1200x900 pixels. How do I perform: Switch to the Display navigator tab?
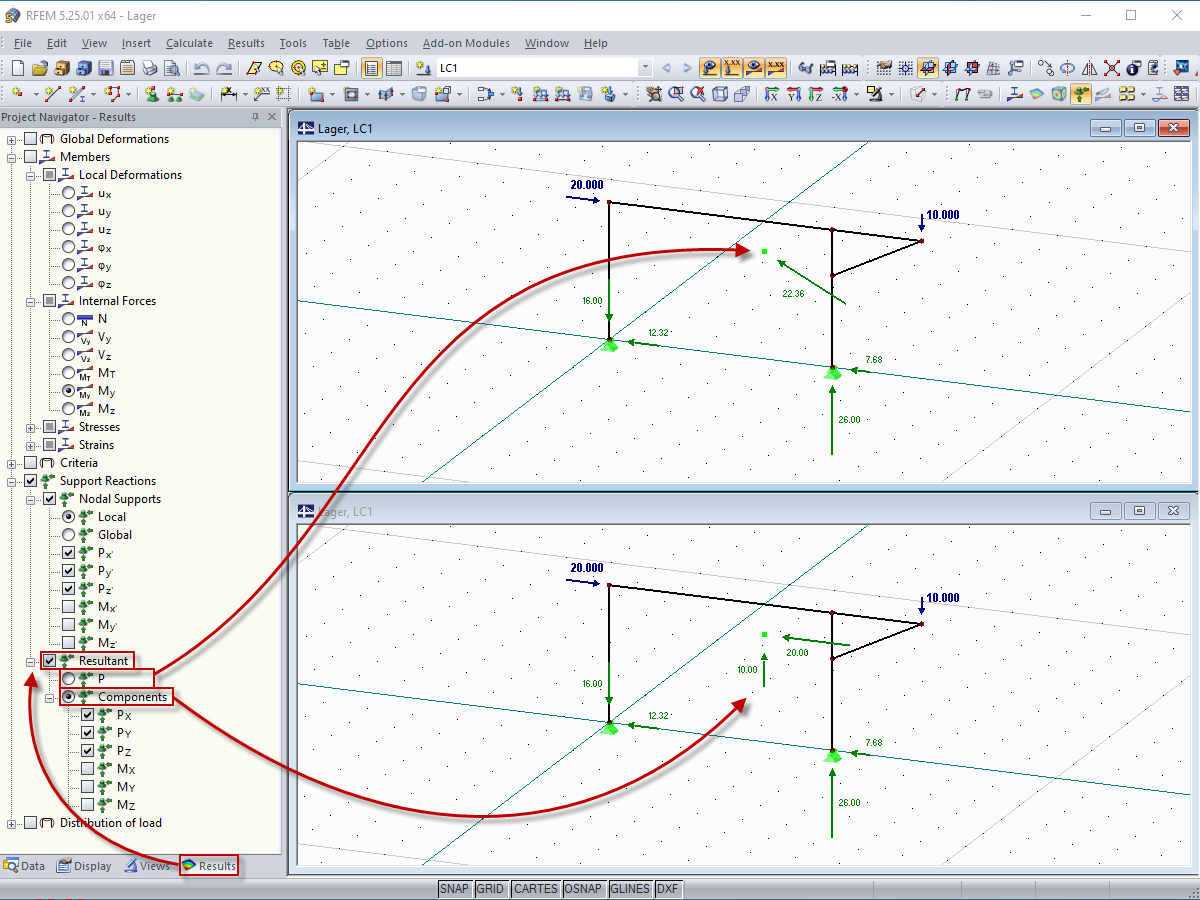point(85,866)
